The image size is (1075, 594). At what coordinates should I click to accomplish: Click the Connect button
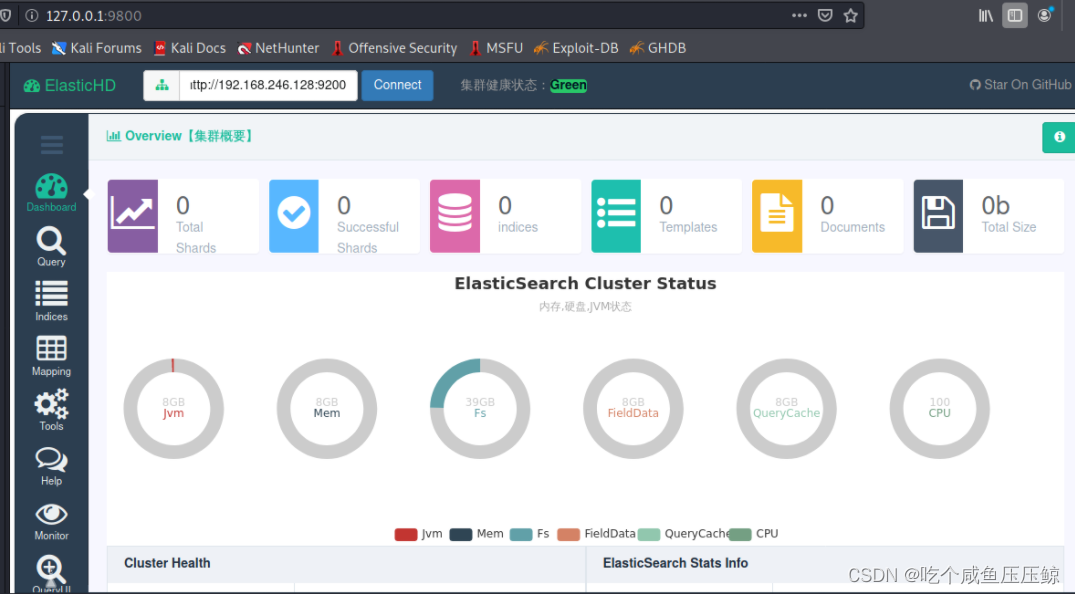click(397, 85)
